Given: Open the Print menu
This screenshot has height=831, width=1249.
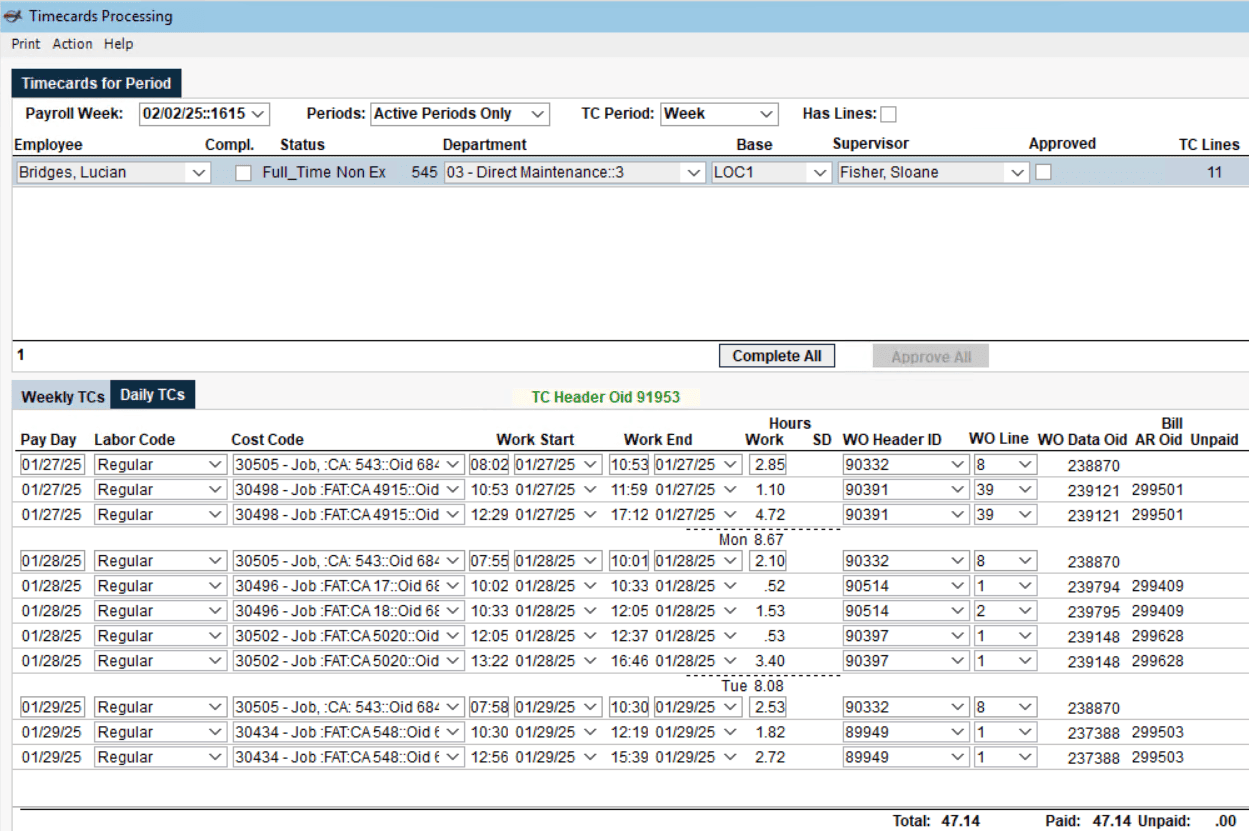Looking at the screenshot, I should tap(25, 43).
